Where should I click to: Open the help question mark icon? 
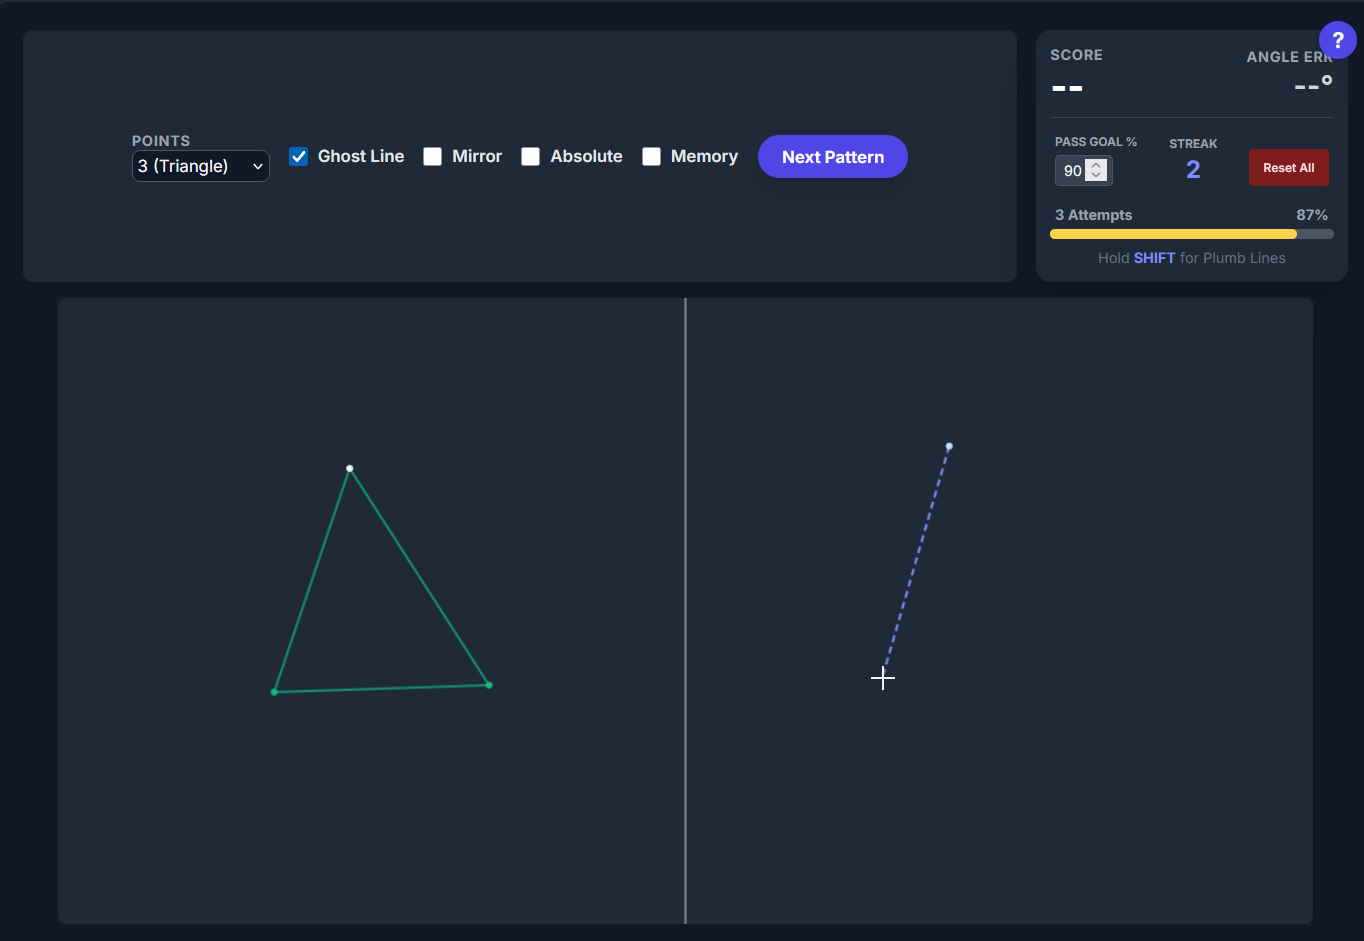coord(1337,41)
